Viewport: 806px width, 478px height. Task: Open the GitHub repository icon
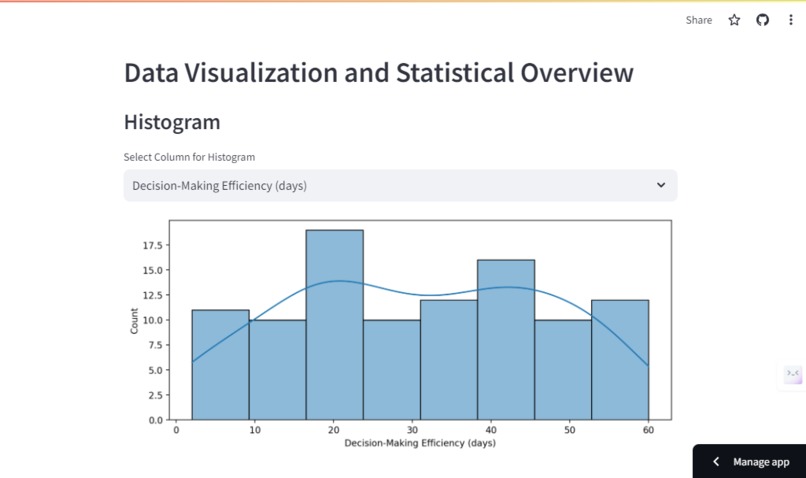click(x=762, y=20)
